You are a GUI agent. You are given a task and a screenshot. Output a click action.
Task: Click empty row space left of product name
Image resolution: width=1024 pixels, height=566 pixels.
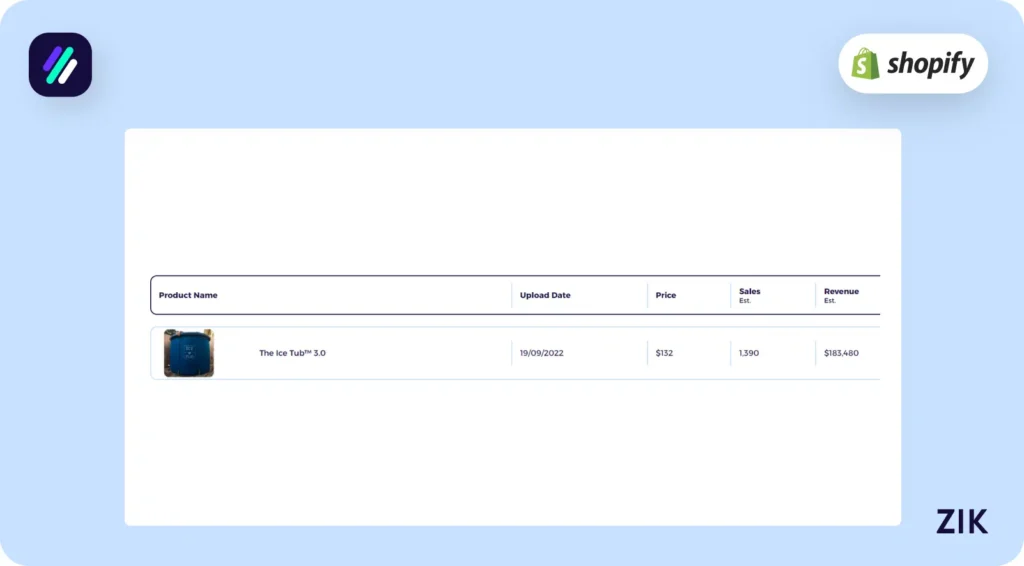[236, 353]
